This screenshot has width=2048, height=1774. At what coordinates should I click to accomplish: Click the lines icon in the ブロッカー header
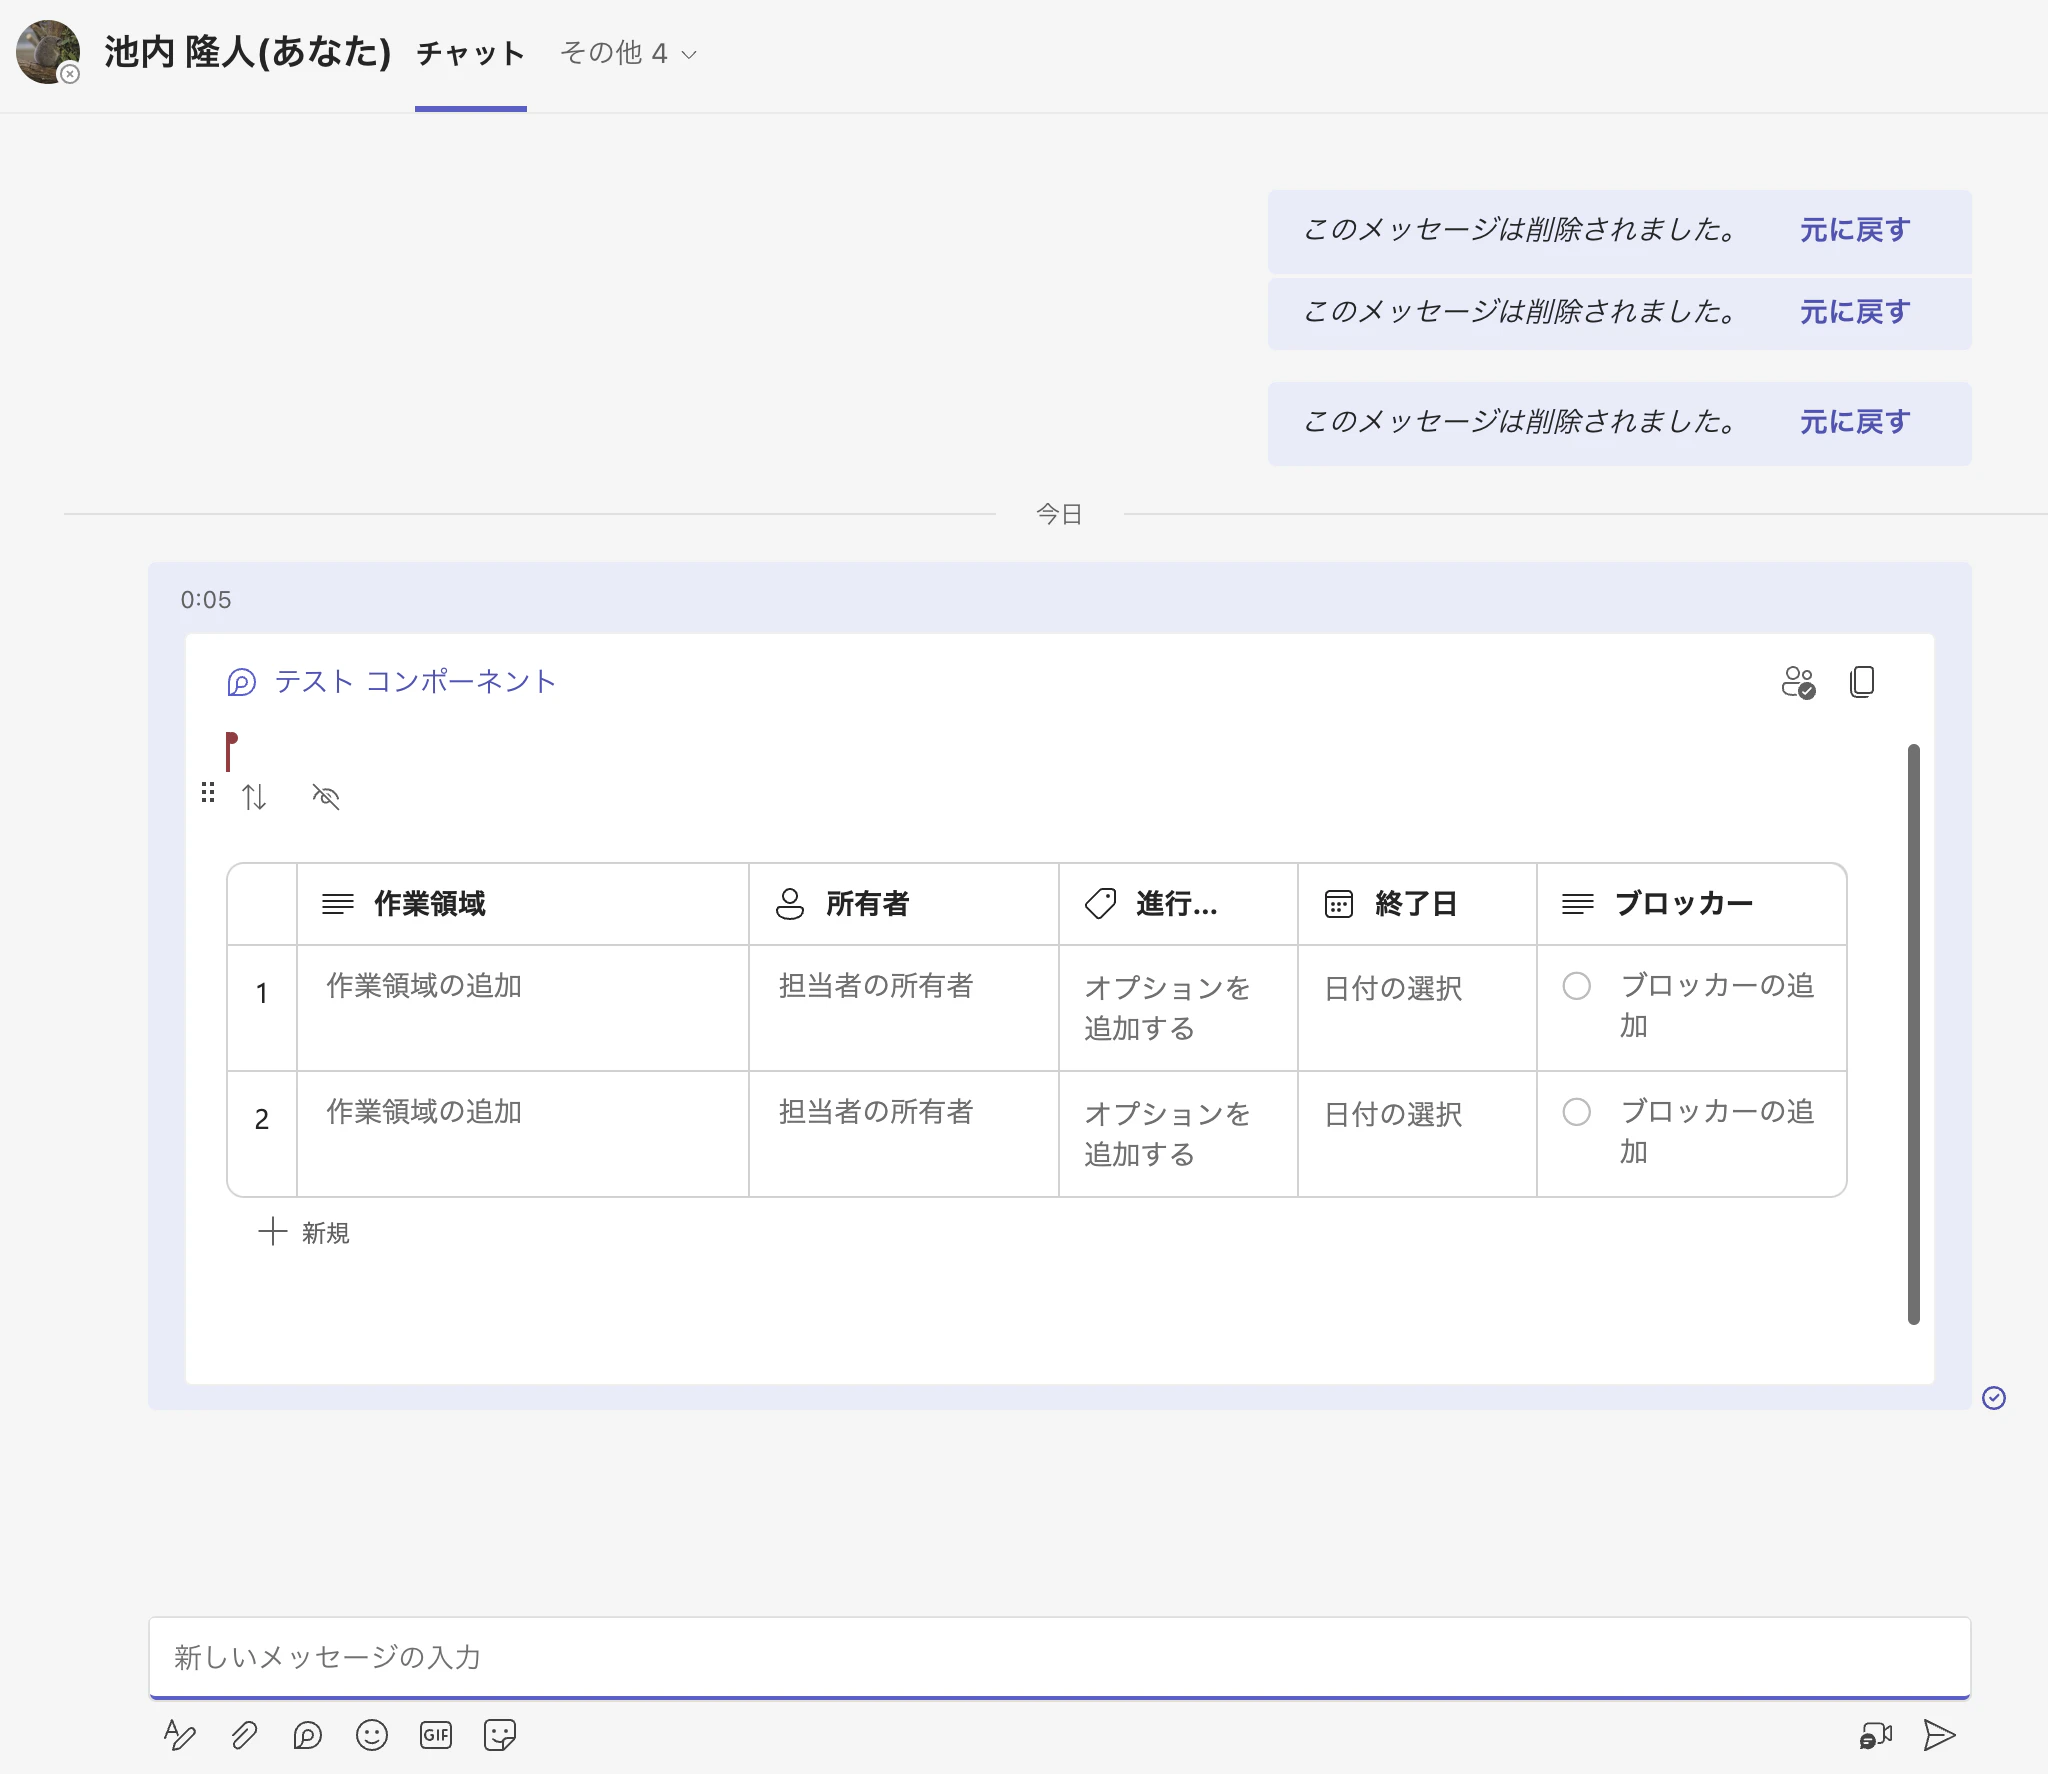1578,904
